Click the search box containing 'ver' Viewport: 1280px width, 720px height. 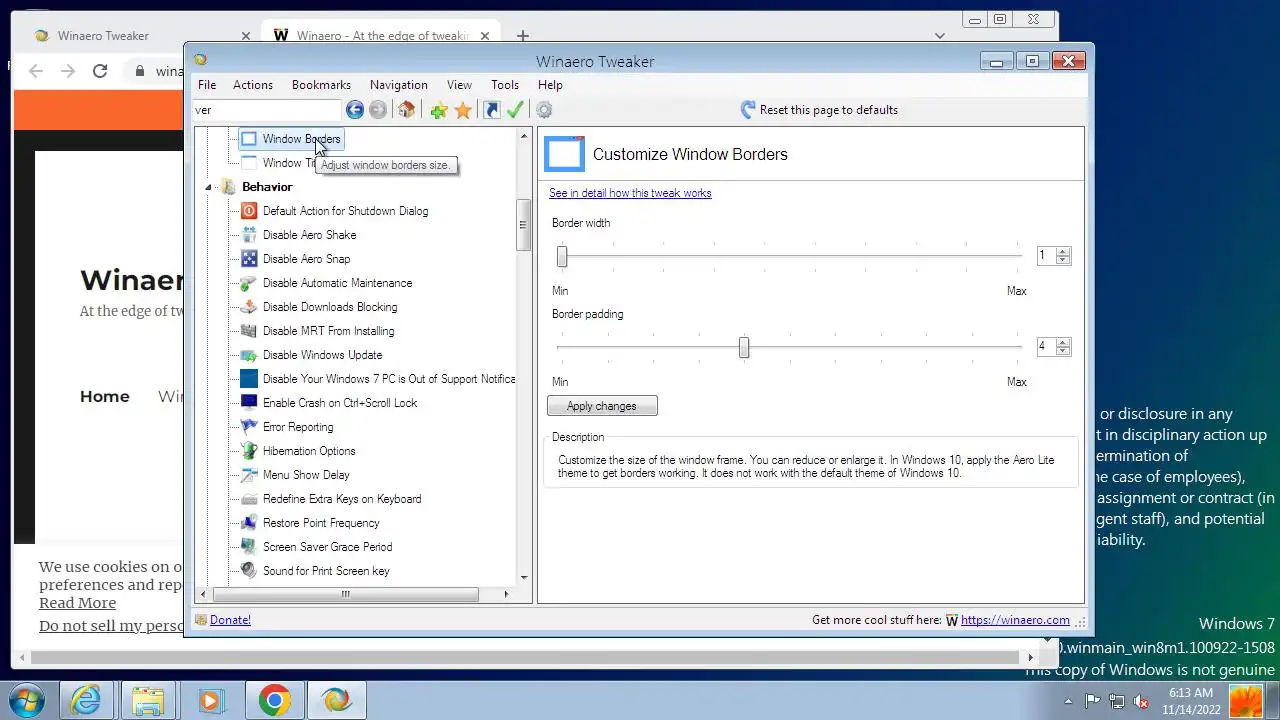pos(267,110)
